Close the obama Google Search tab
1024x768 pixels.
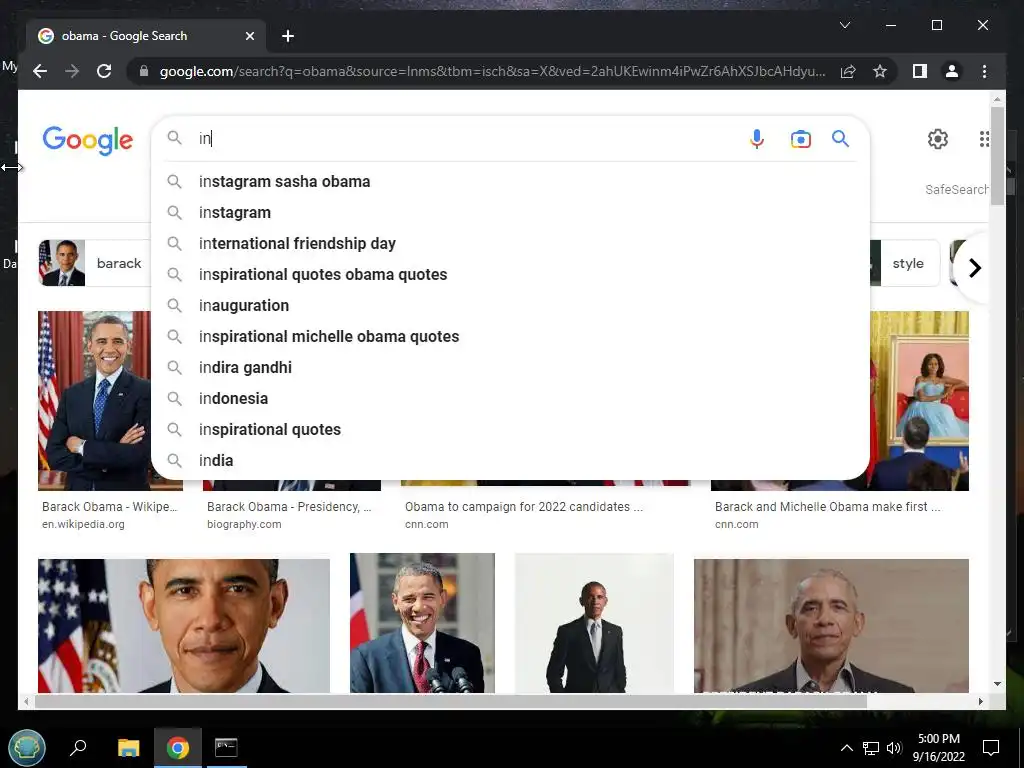[x=249, y=36]
